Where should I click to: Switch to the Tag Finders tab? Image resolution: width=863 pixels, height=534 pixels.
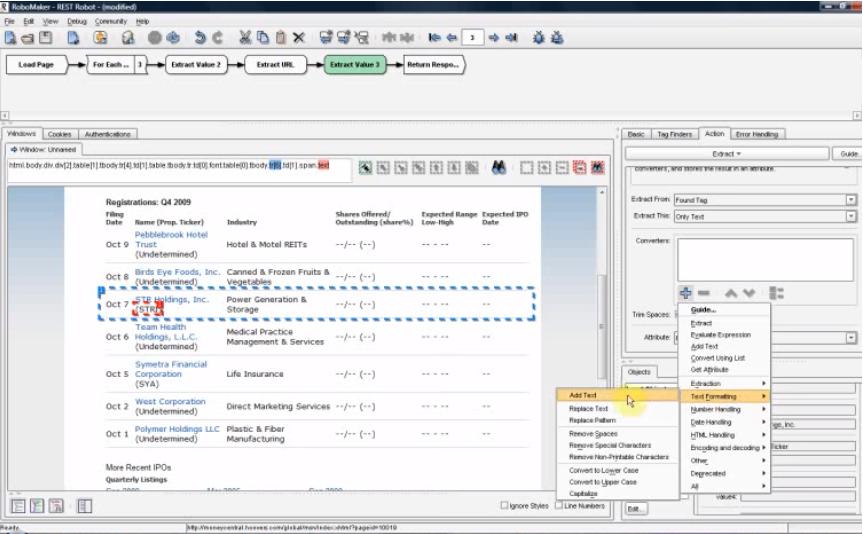pyautogui.click(x=674, y=134)
